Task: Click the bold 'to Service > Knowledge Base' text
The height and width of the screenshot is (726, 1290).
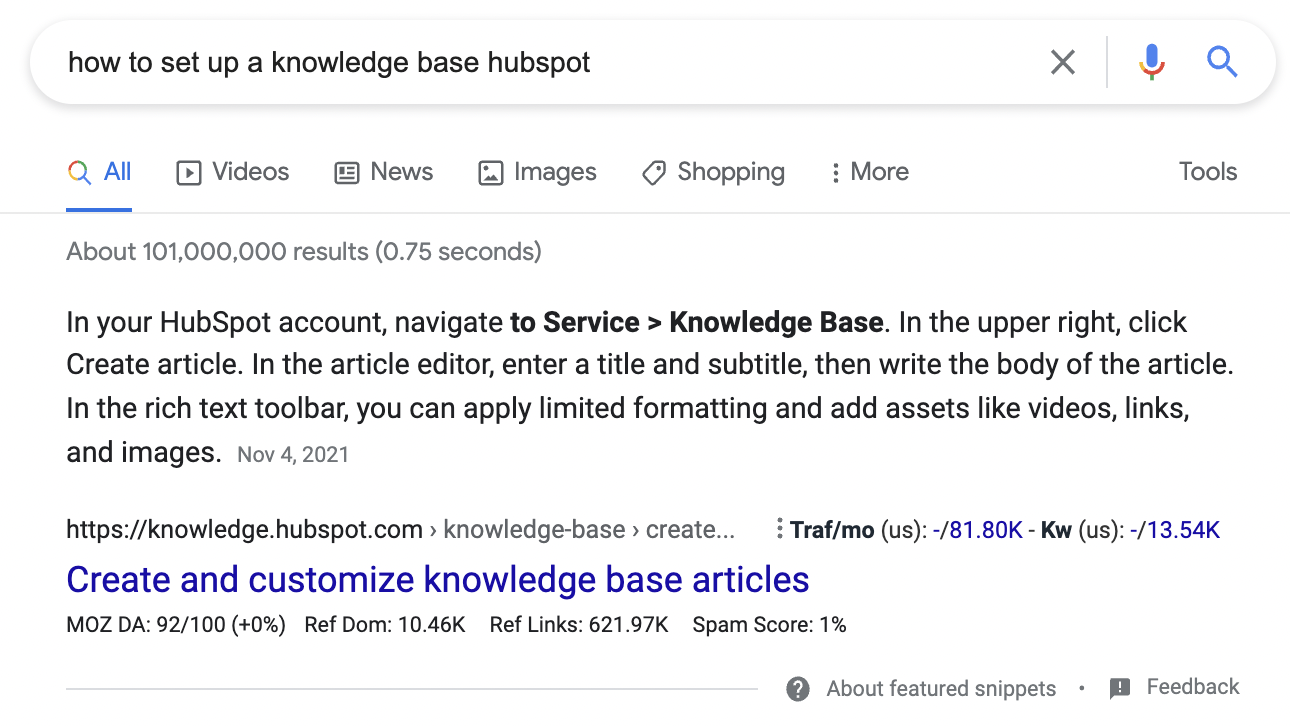Action: pos(697,323)
